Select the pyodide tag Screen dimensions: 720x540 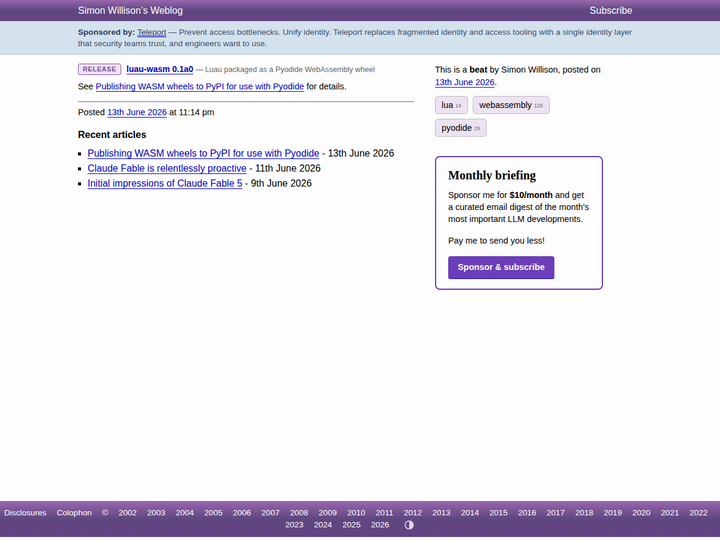(x=461, y=128)
